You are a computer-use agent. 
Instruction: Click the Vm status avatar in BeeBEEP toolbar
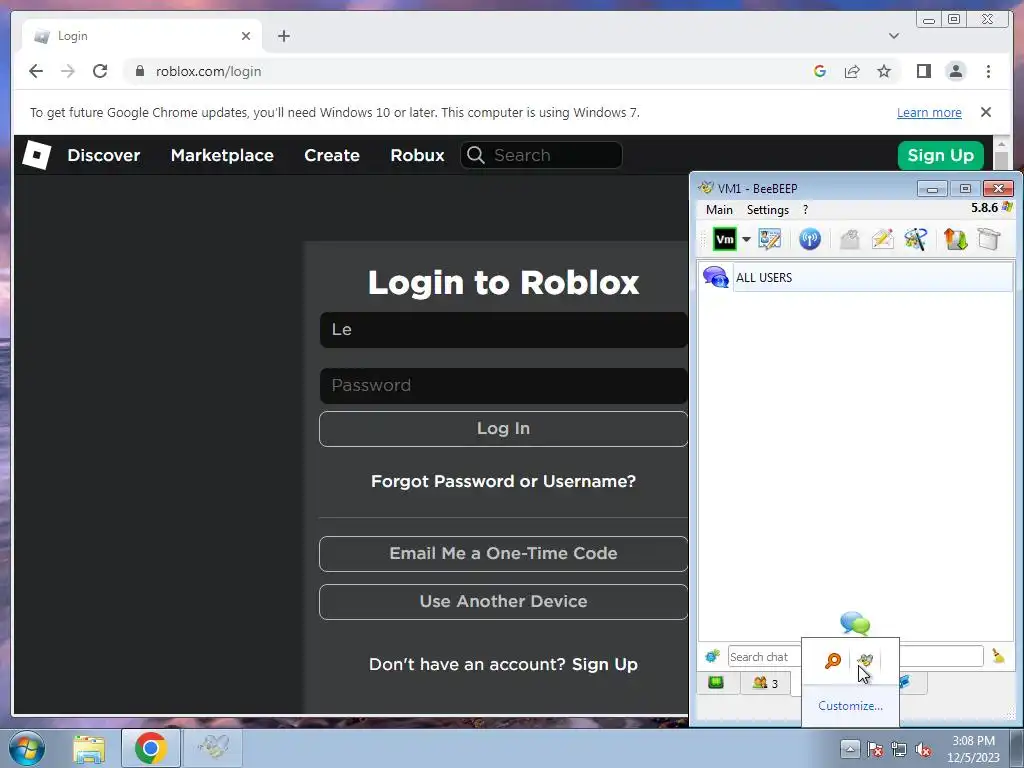point(724,240)
